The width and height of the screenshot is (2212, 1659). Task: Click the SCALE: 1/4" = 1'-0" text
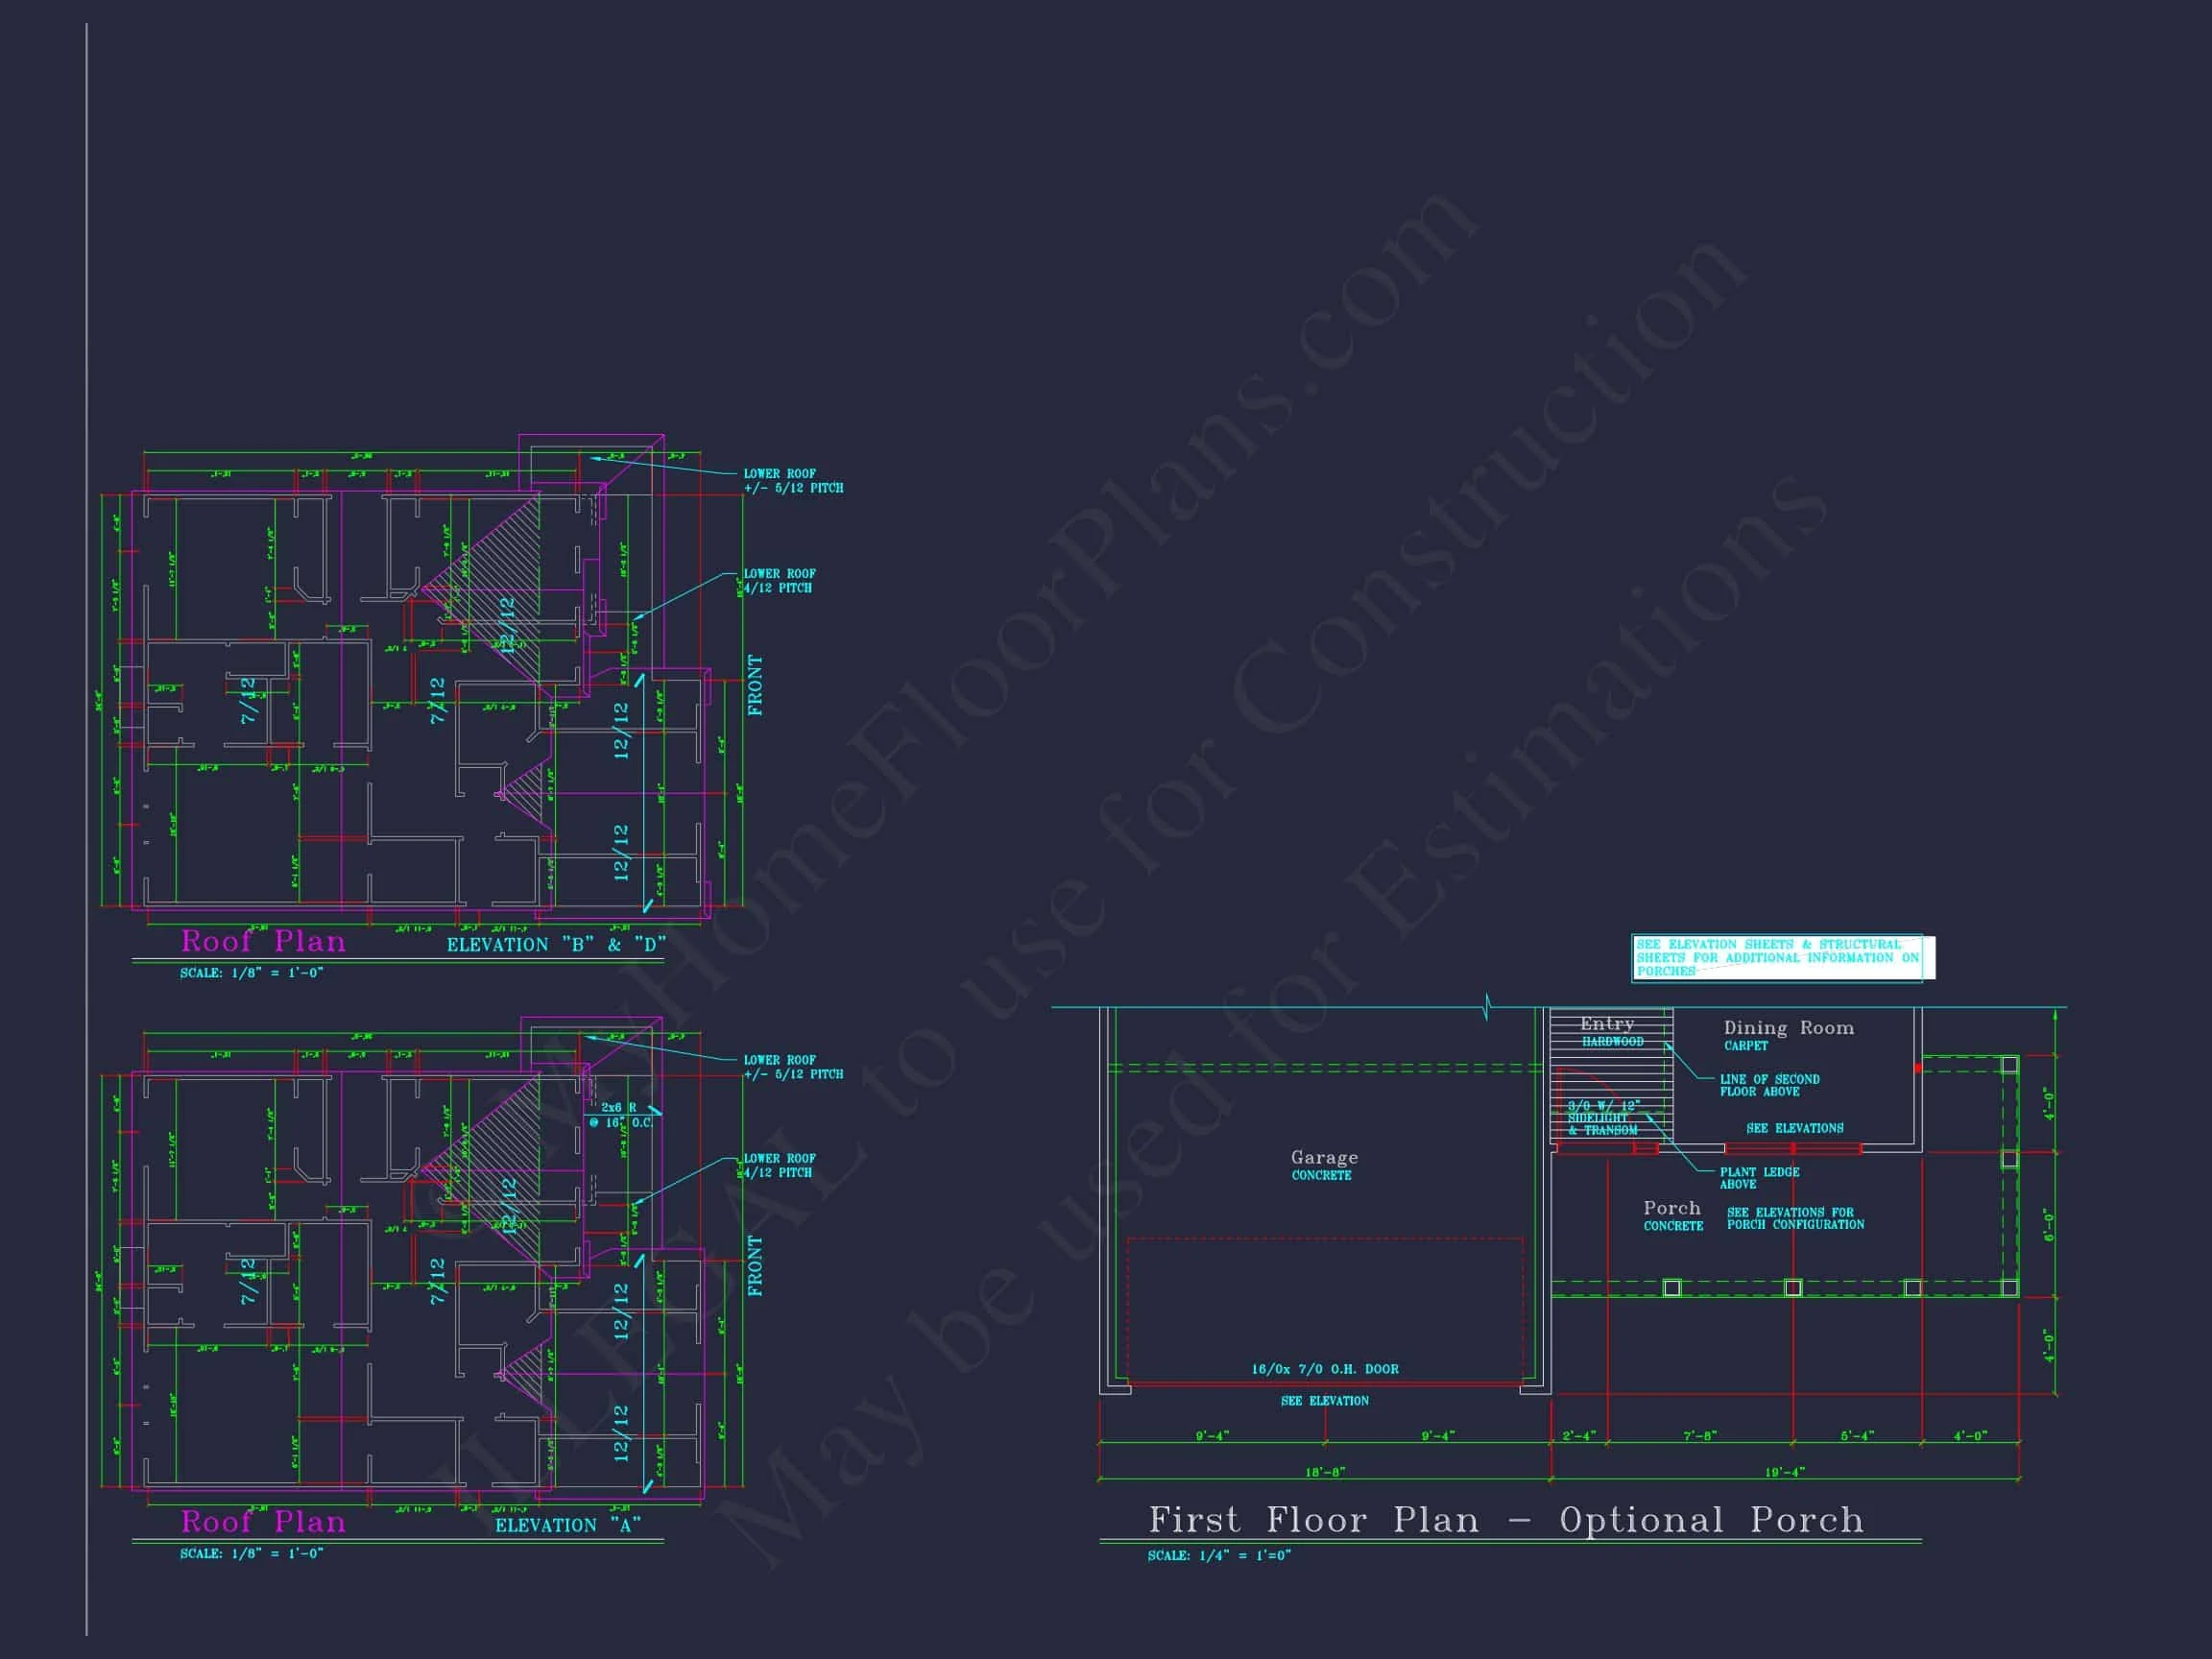tap(1218, 1555)
